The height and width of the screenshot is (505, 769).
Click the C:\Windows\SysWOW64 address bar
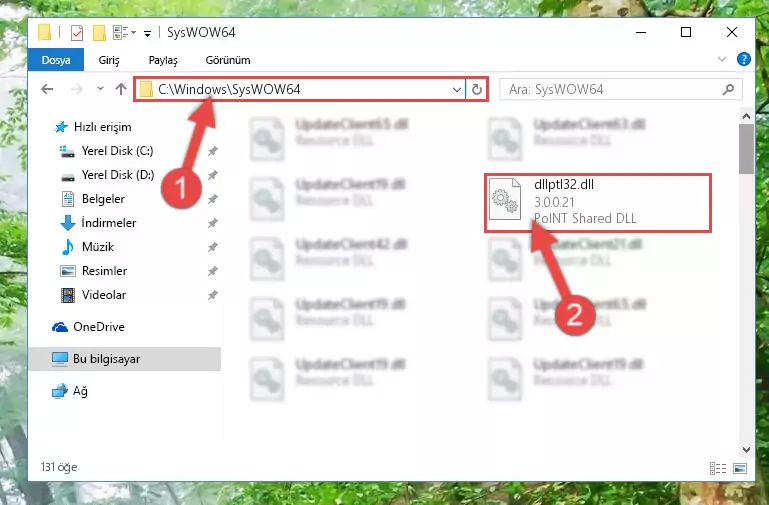pyautogui.click(x=300, y=89)
